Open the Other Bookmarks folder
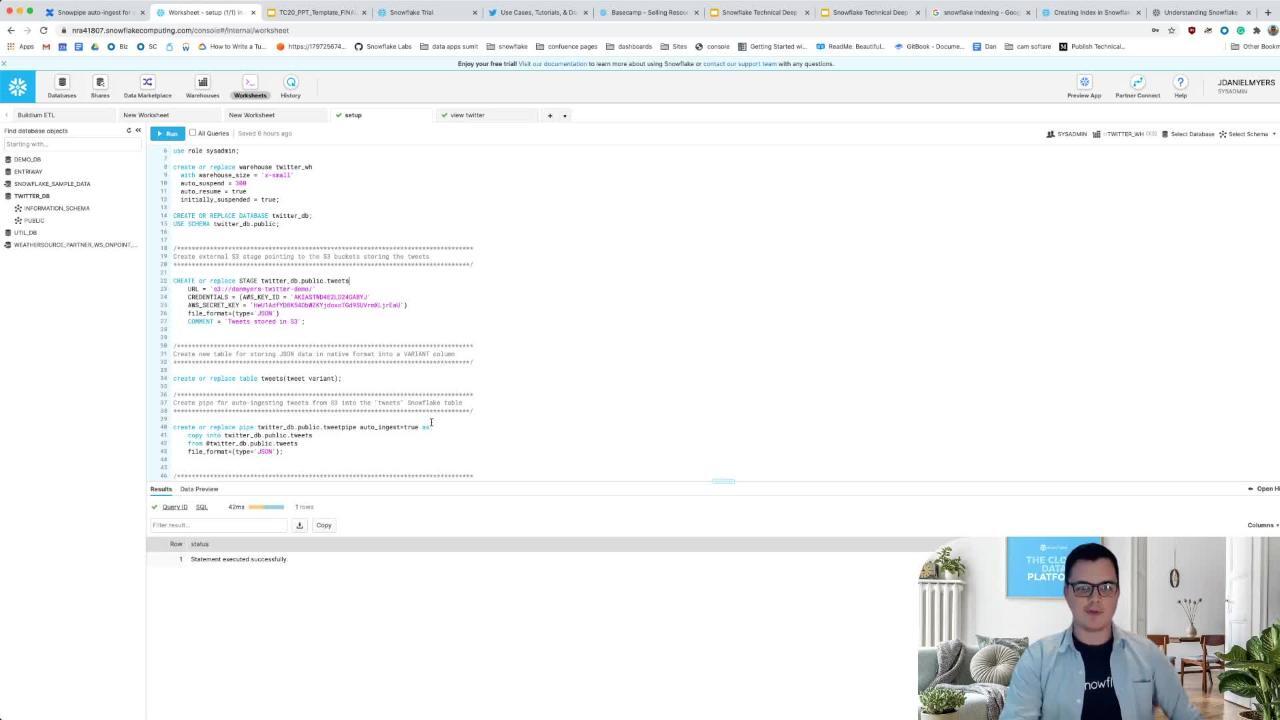The width and height of the screenshot is (1280, 720). click(x=1255, y=46)
